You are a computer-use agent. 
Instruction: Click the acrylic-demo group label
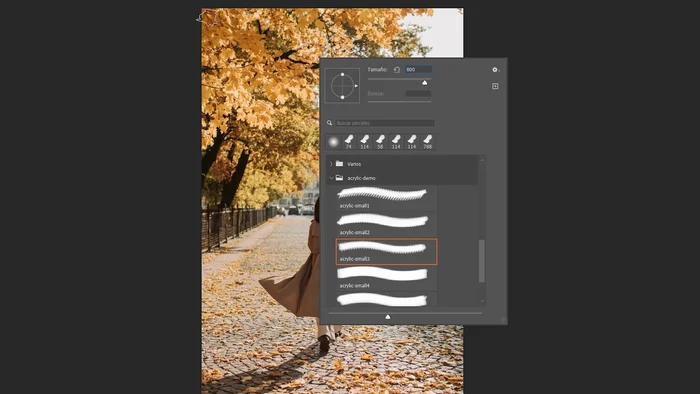pyautogui.click(x=361, y=178)
